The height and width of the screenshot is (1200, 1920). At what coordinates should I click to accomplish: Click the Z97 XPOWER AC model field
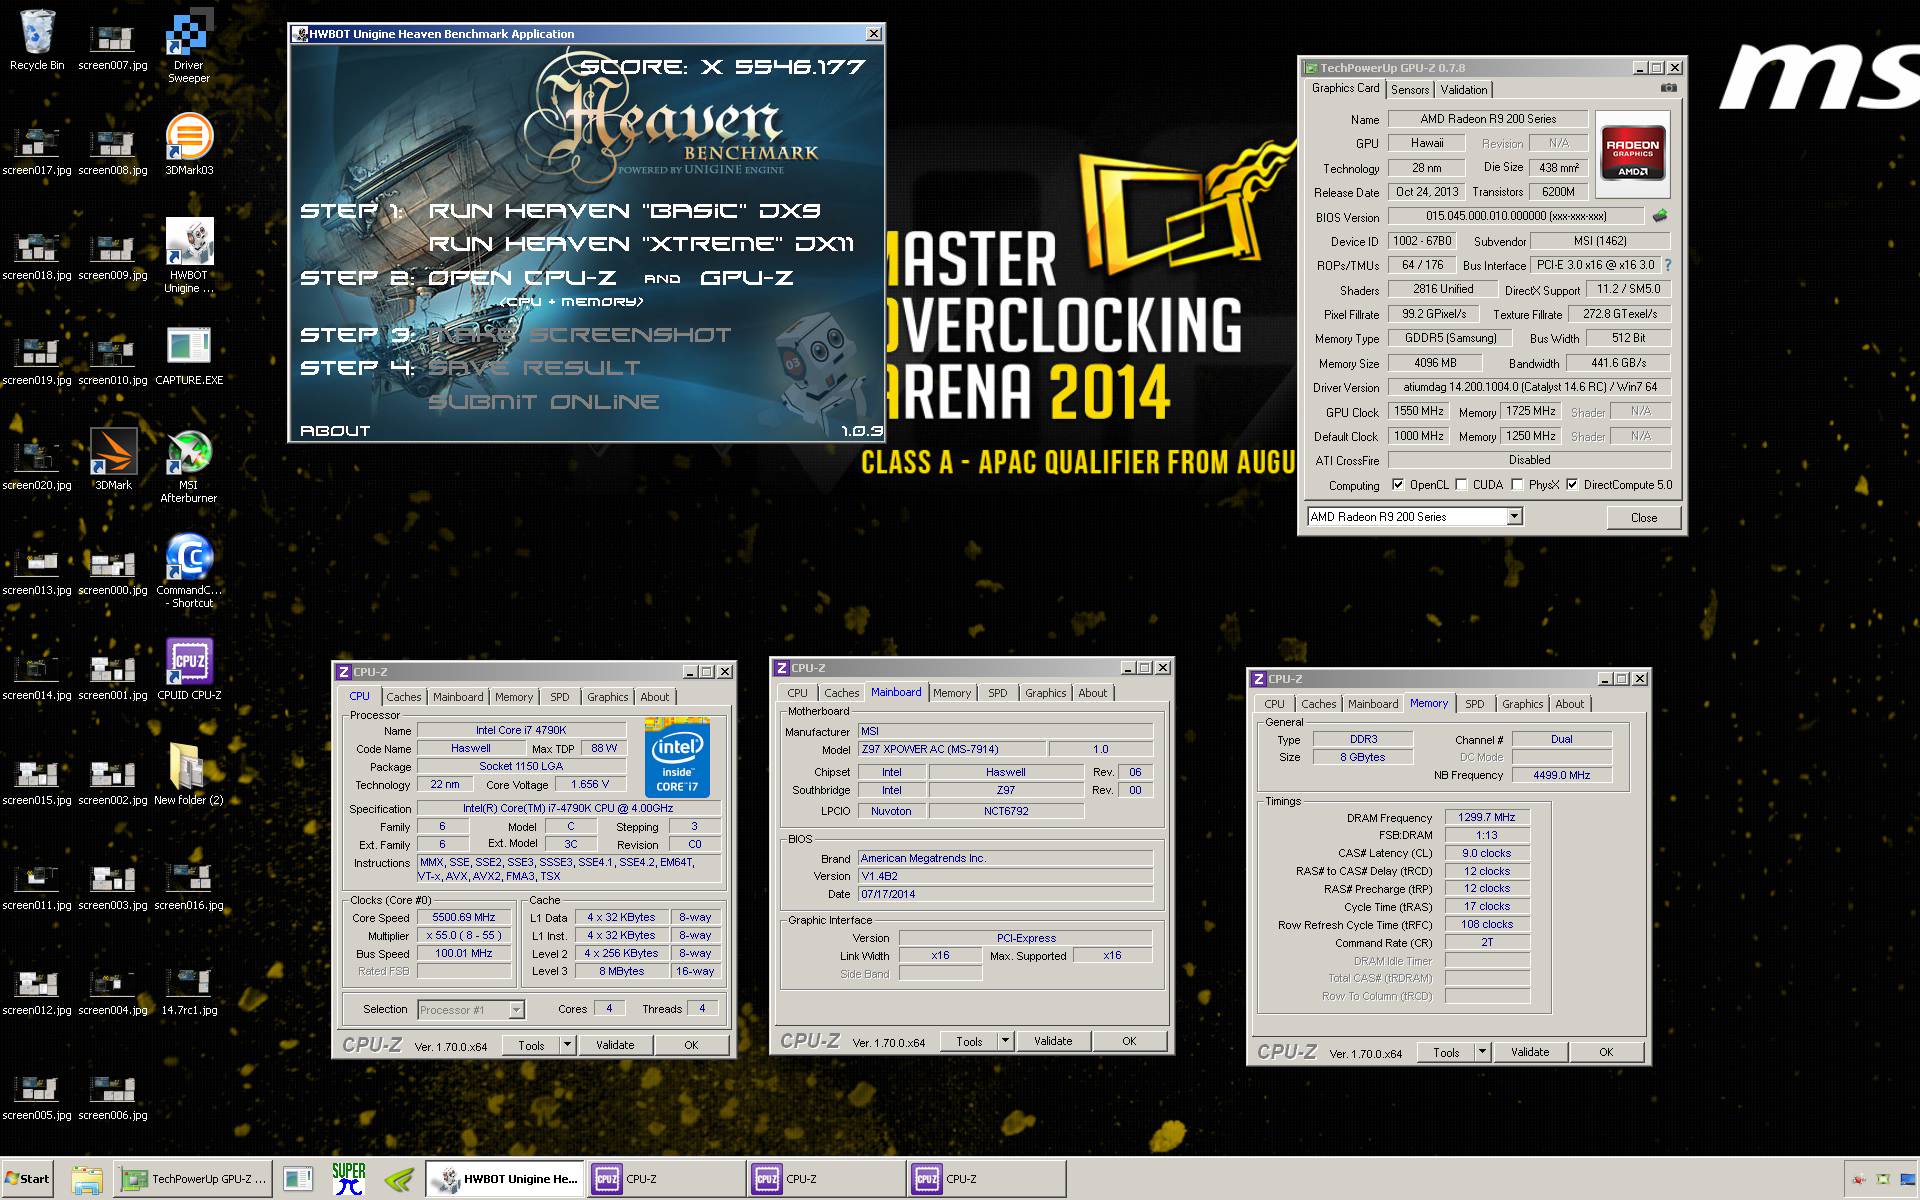click(x=952, y=749)
